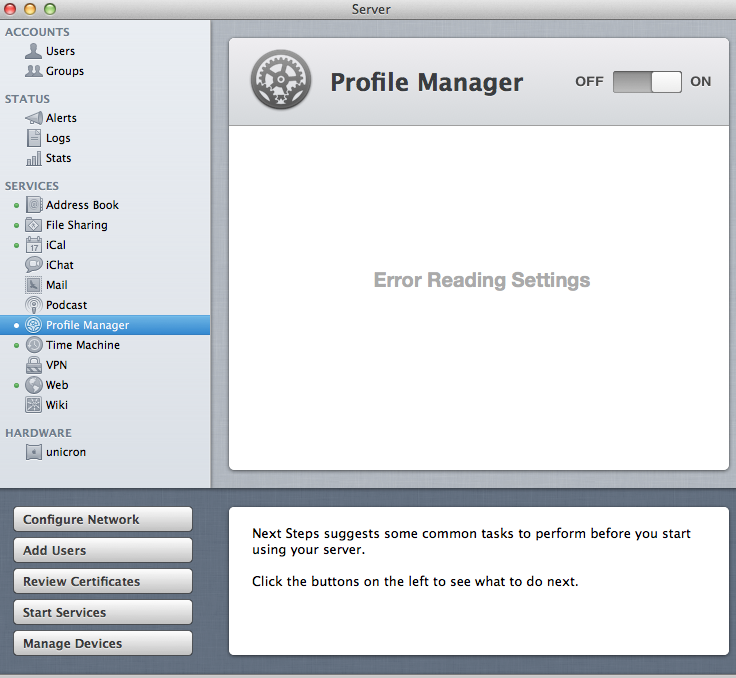Screen dimensions: 736x678
Task: Click the Logs document icon
Action: 33,138
